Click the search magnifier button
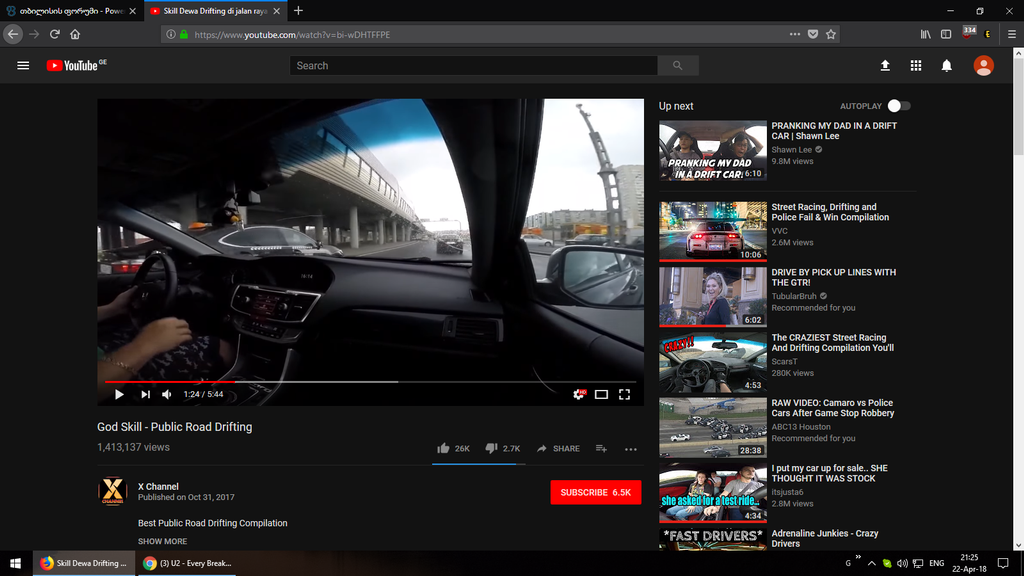The width and height of the screenshot is (1024, 576). point(678,65)
